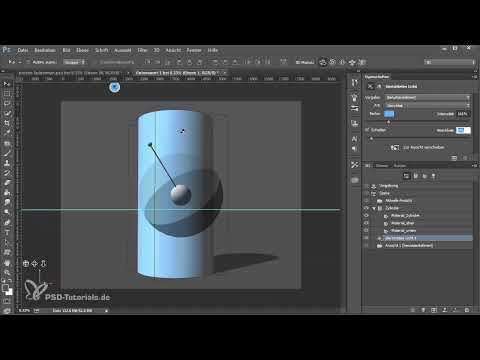This screenshot has height=360, width=480.
Task: Select the Szene entry in 3D panel
Action: pyautogui.click(x=384, y=193)
